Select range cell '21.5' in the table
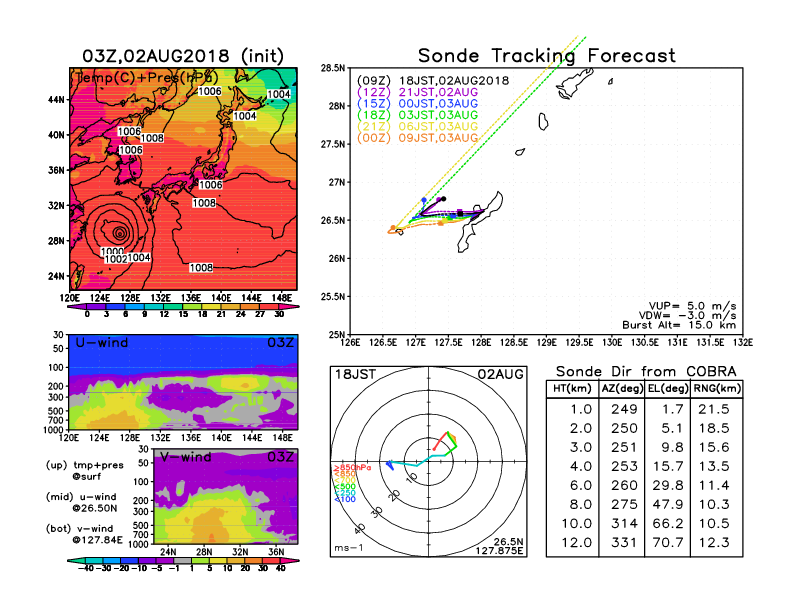792x612 pixels. pos(714,409)
